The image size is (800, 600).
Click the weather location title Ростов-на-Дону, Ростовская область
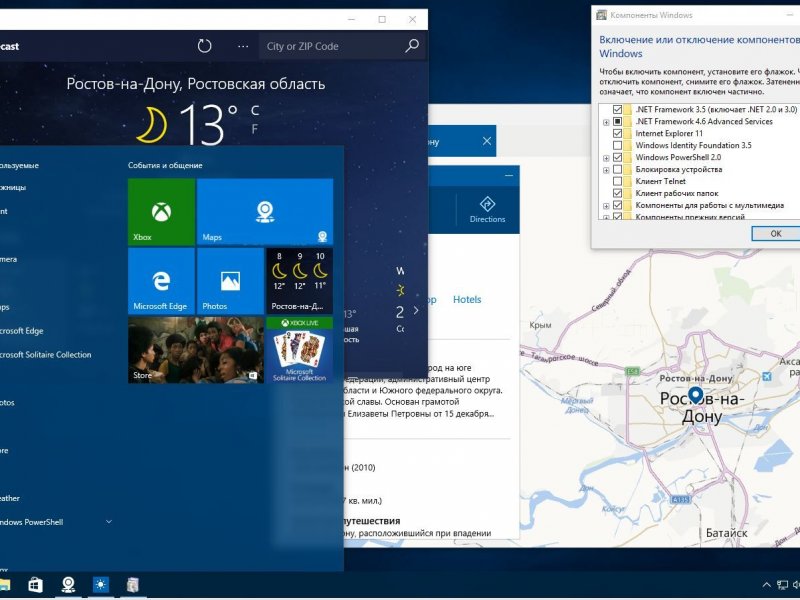tap(196, 84)
